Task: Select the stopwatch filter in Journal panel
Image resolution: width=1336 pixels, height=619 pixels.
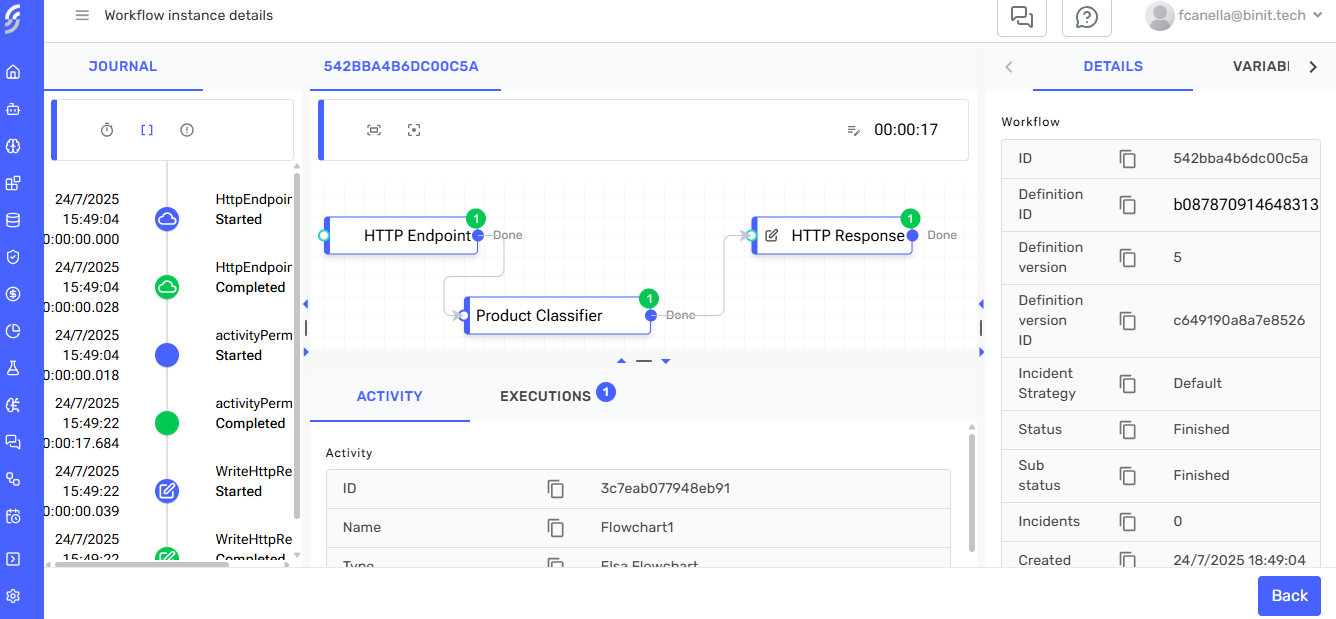Action: coord(107,130)
